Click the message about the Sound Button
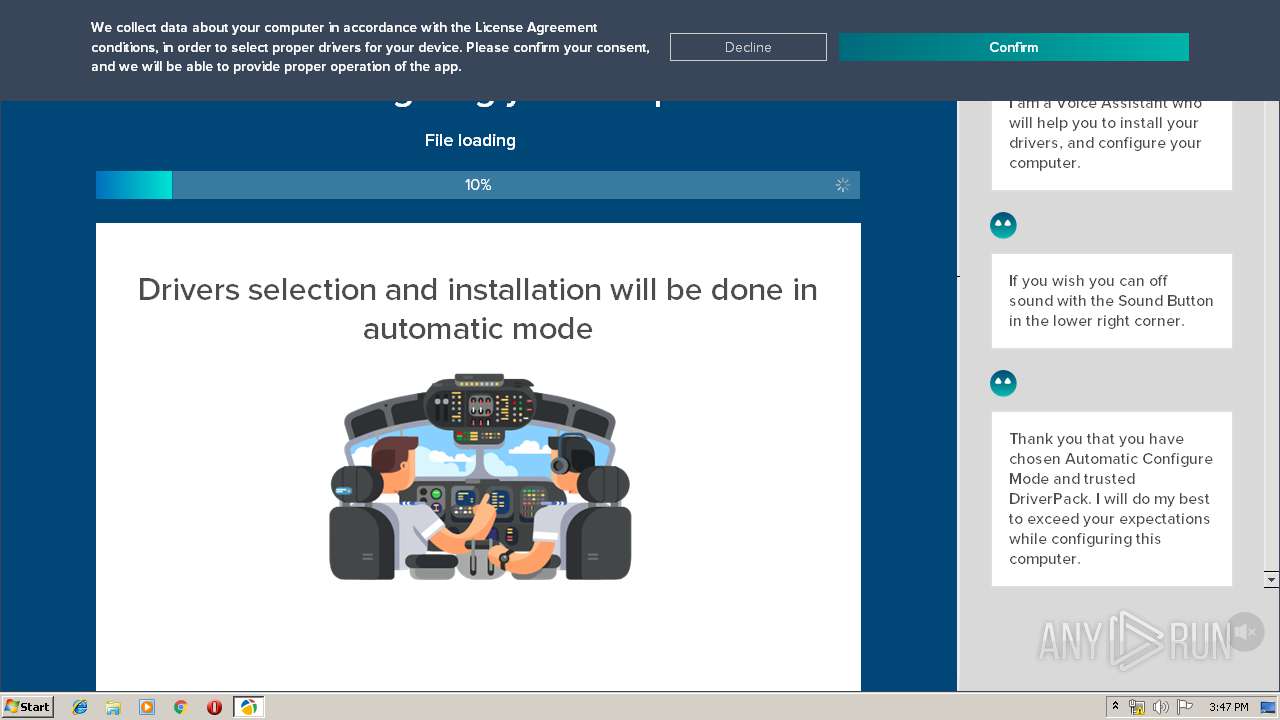 tap(1111, 301)
